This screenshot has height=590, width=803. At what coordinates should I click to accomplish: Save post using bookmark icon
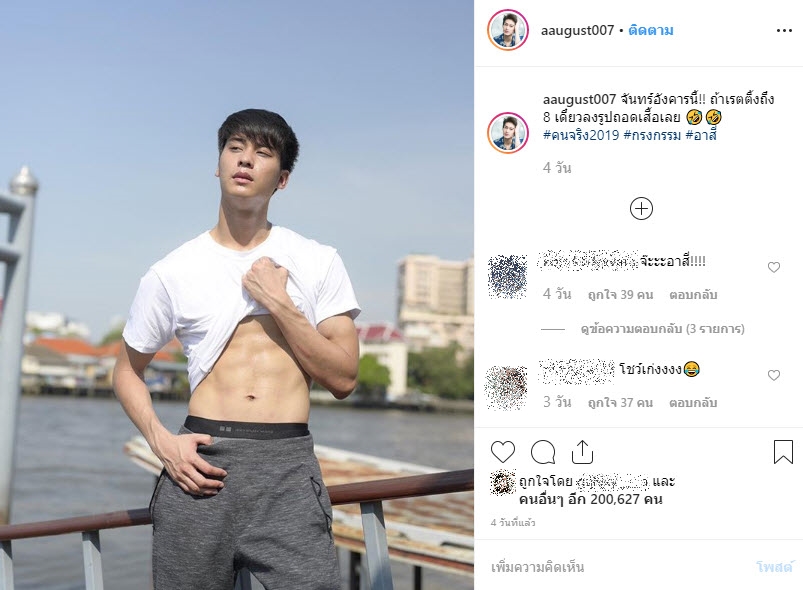coord(783,452)
